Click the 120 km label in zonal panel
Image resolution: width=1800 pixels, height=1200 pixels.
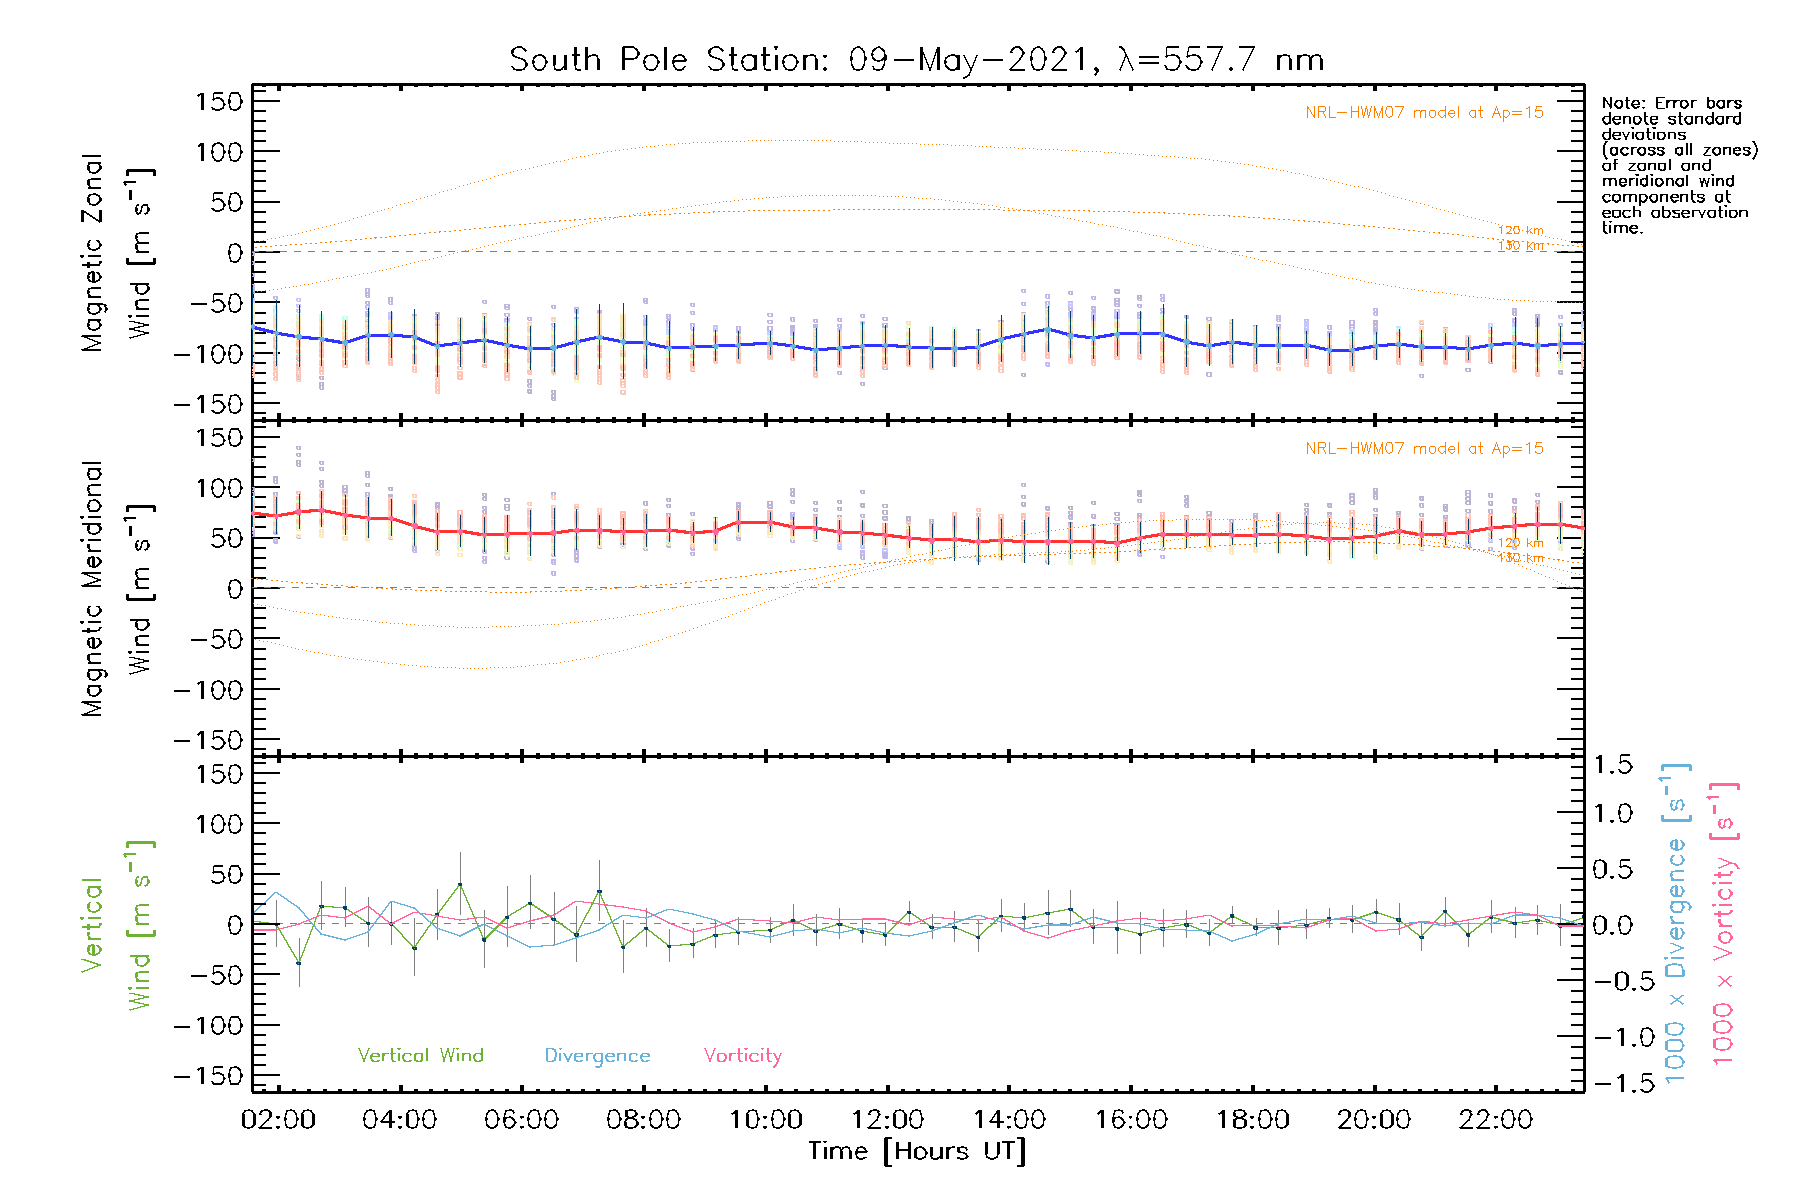1520,231
